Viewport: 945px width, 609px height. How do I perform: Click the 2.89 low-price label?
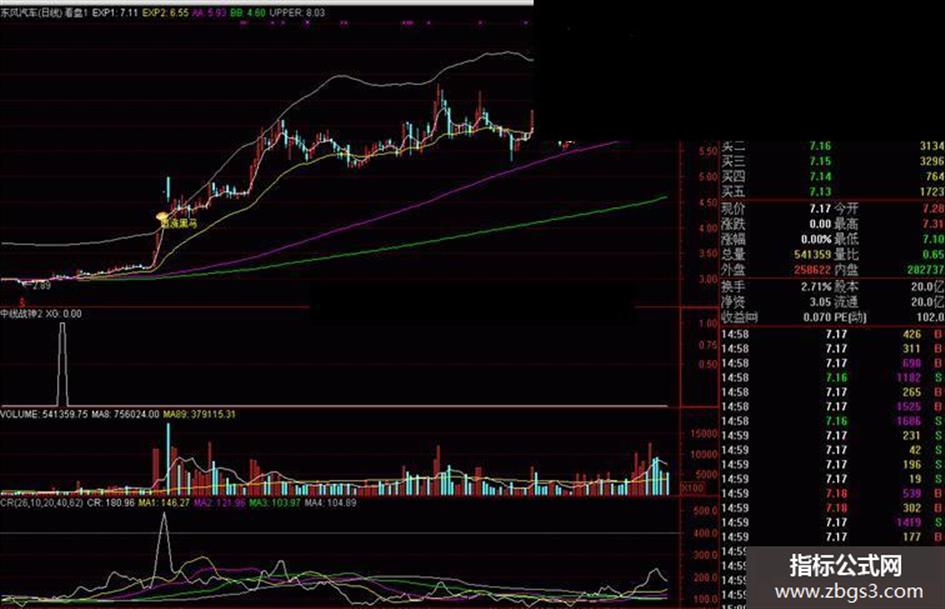42,286
